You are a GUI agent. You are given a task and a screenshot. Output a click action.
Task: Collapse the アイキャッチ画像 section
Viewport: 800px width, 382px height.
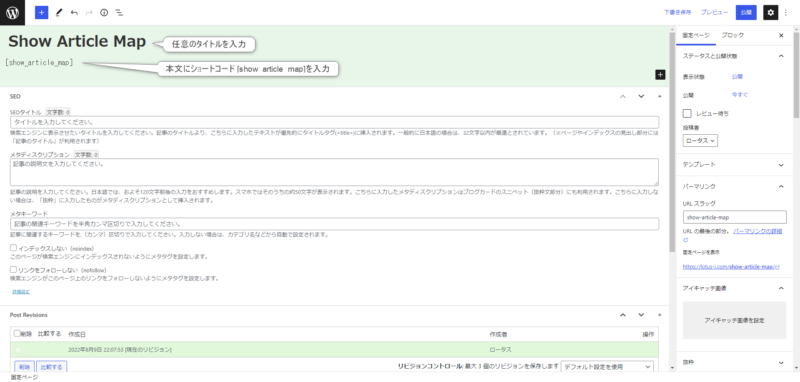coord(781,288)
